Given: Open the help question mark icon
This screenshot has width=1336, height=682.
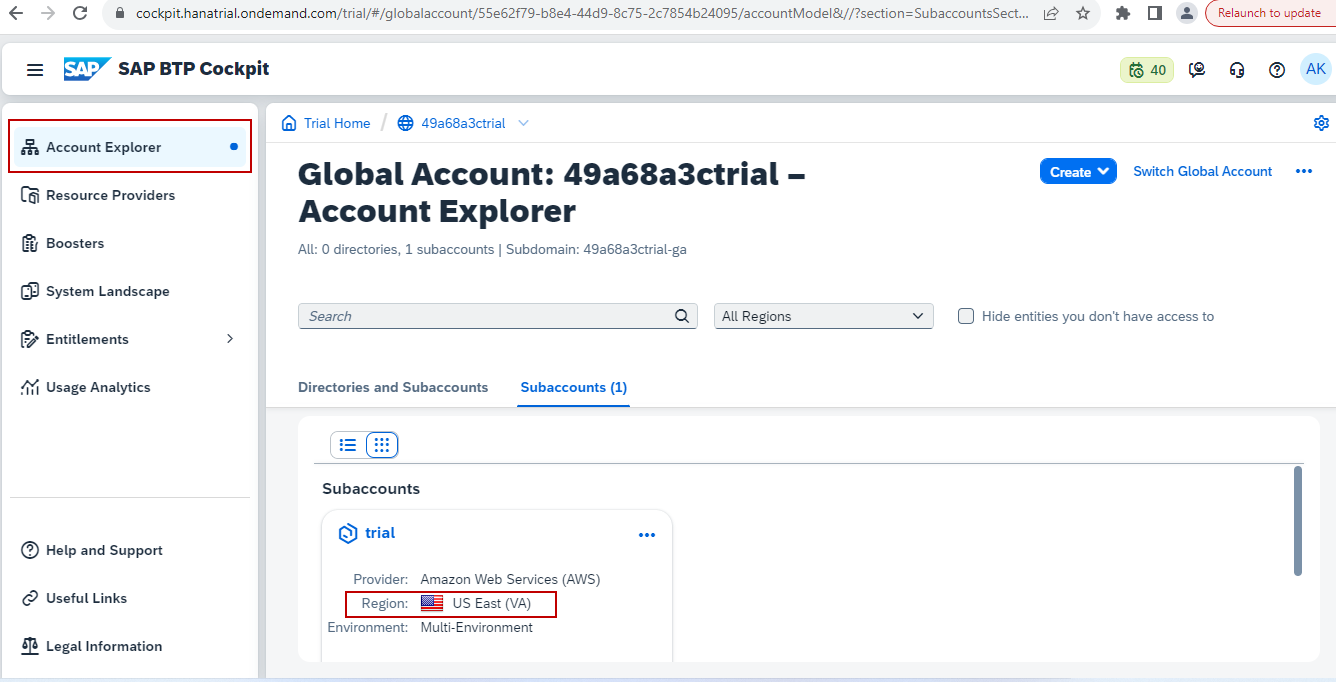Looking at the screenshot, I should pos(1277,70).
